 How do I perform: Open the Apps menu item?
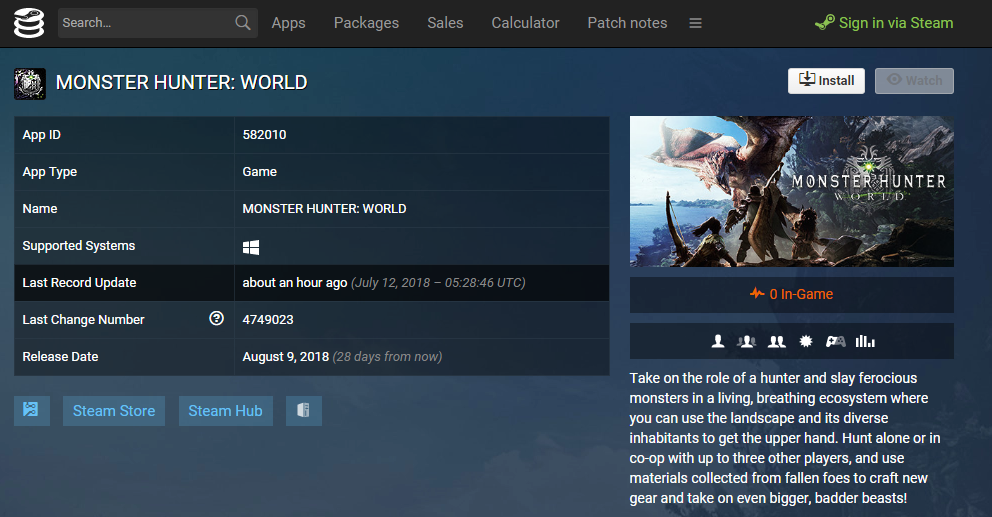(x=288, y=23)
